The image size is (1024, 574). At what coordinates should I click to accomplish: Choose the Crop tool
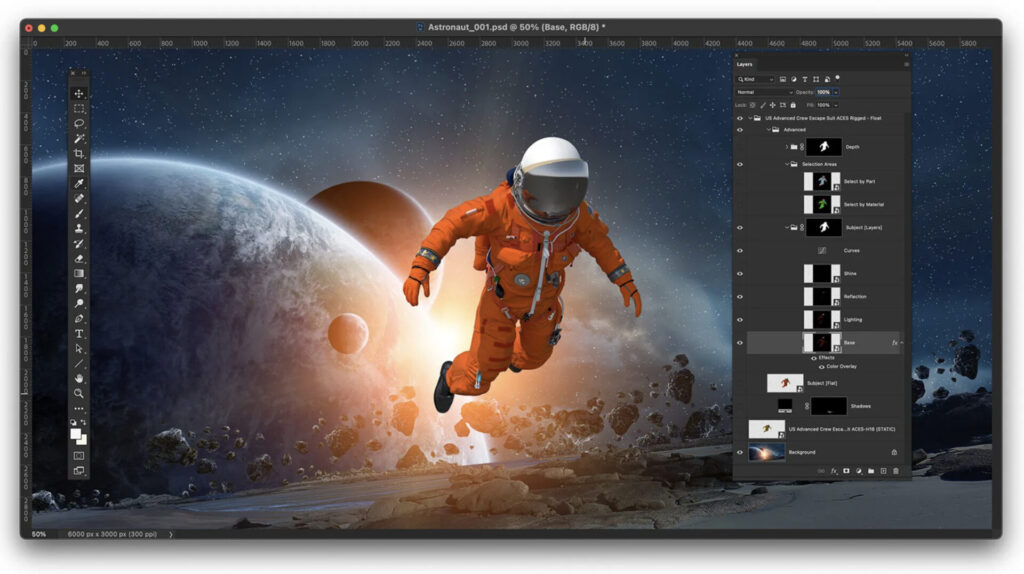(79, 153)
